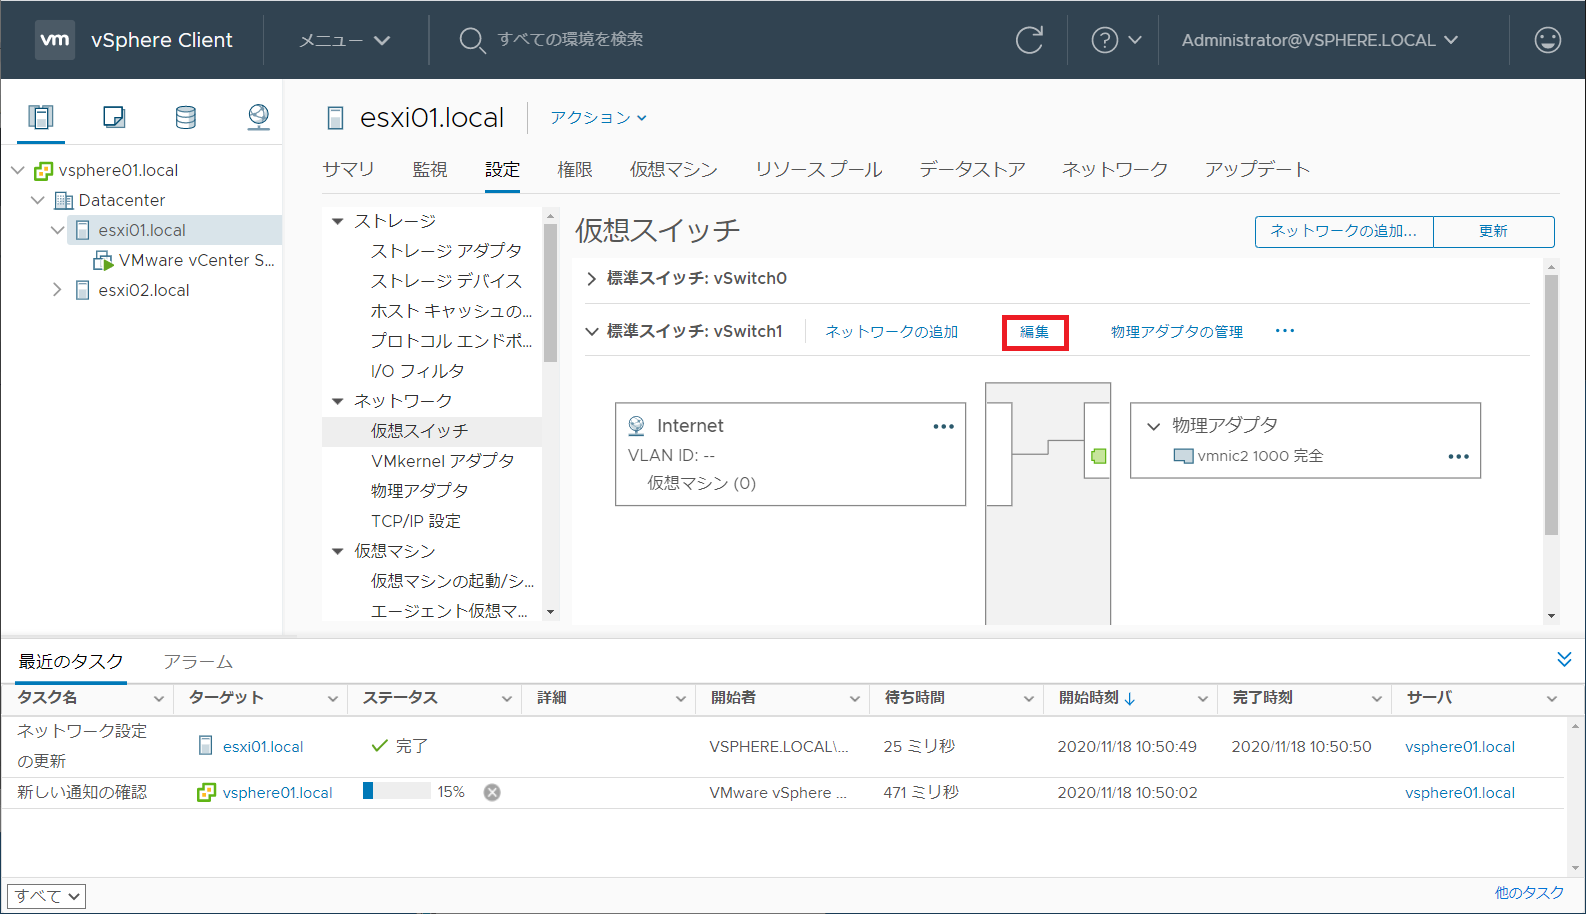Open the すべて filter dropdown at the bottom
The image size is (1586, 914).
tap(46, 896)
